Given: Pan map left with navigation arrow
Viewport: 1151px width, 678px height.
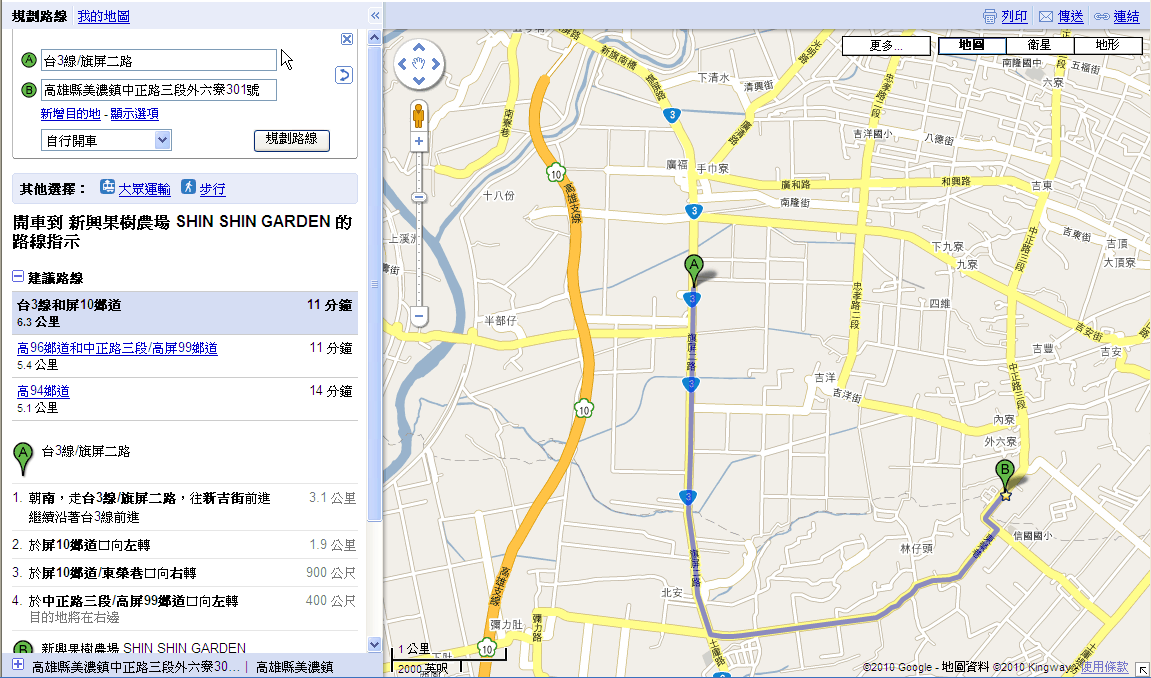Looking at the screenshot, I should pos(402,64).
